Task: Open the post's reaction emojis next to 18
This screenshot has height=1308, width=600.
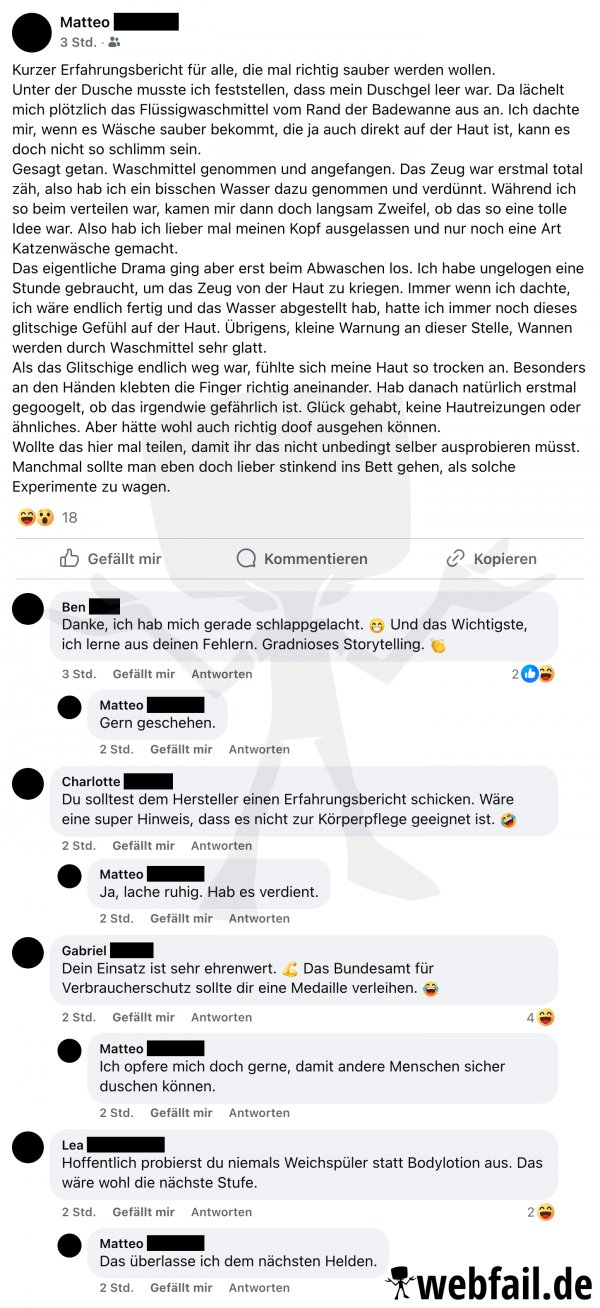Action: click(37, 517)
